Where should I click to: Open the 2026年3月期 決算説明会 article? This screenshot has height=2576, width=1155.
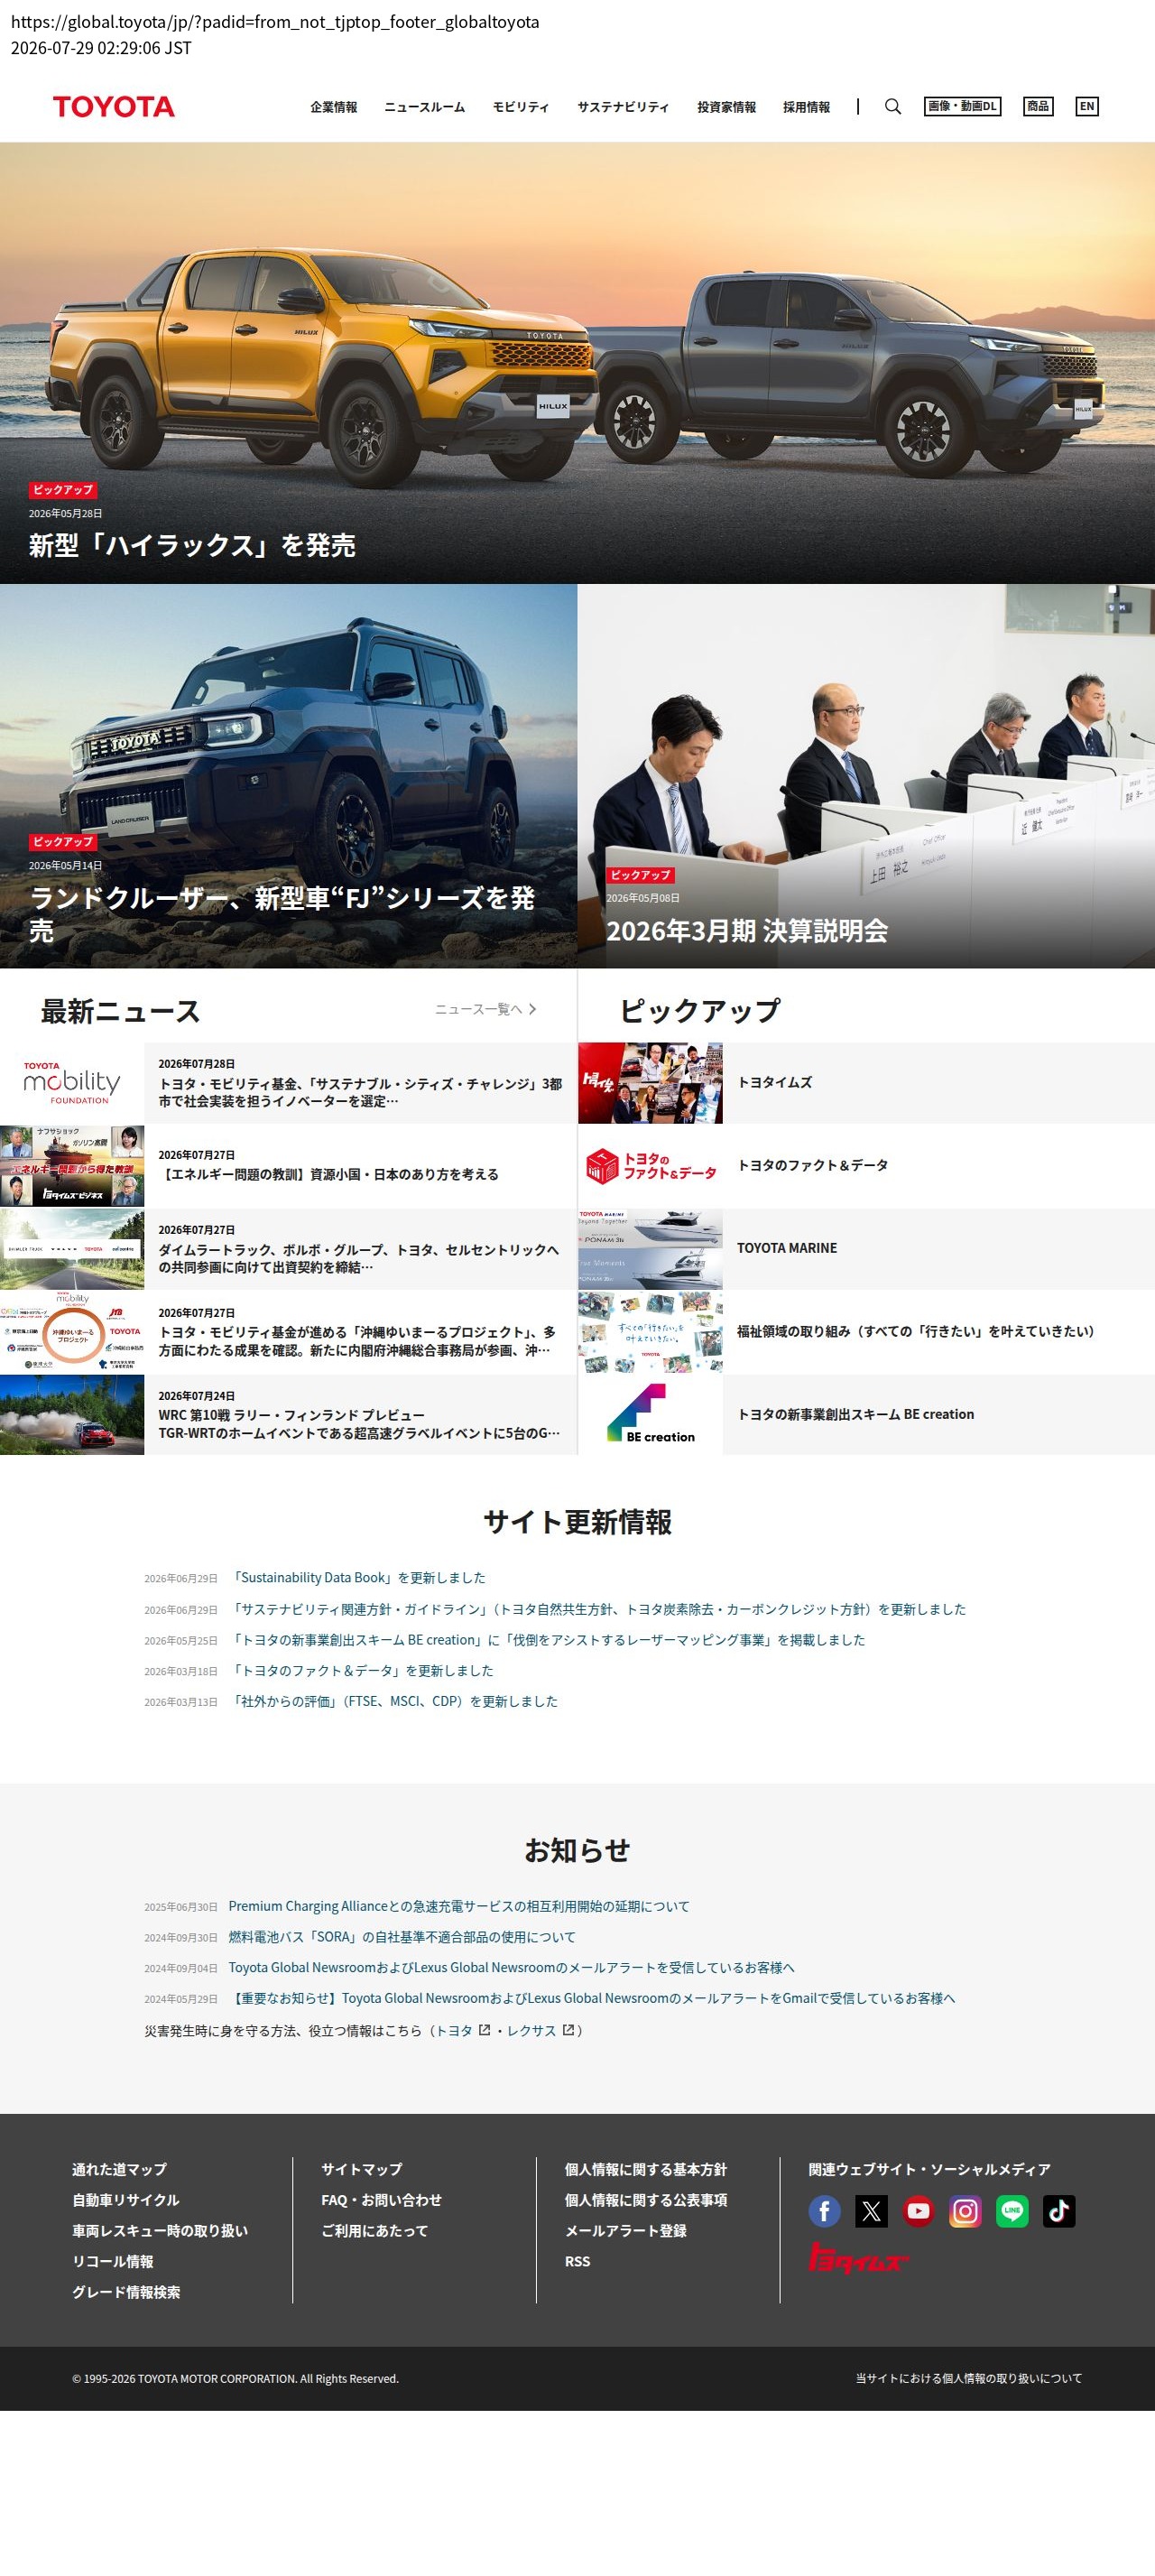(x=866, y=776)
